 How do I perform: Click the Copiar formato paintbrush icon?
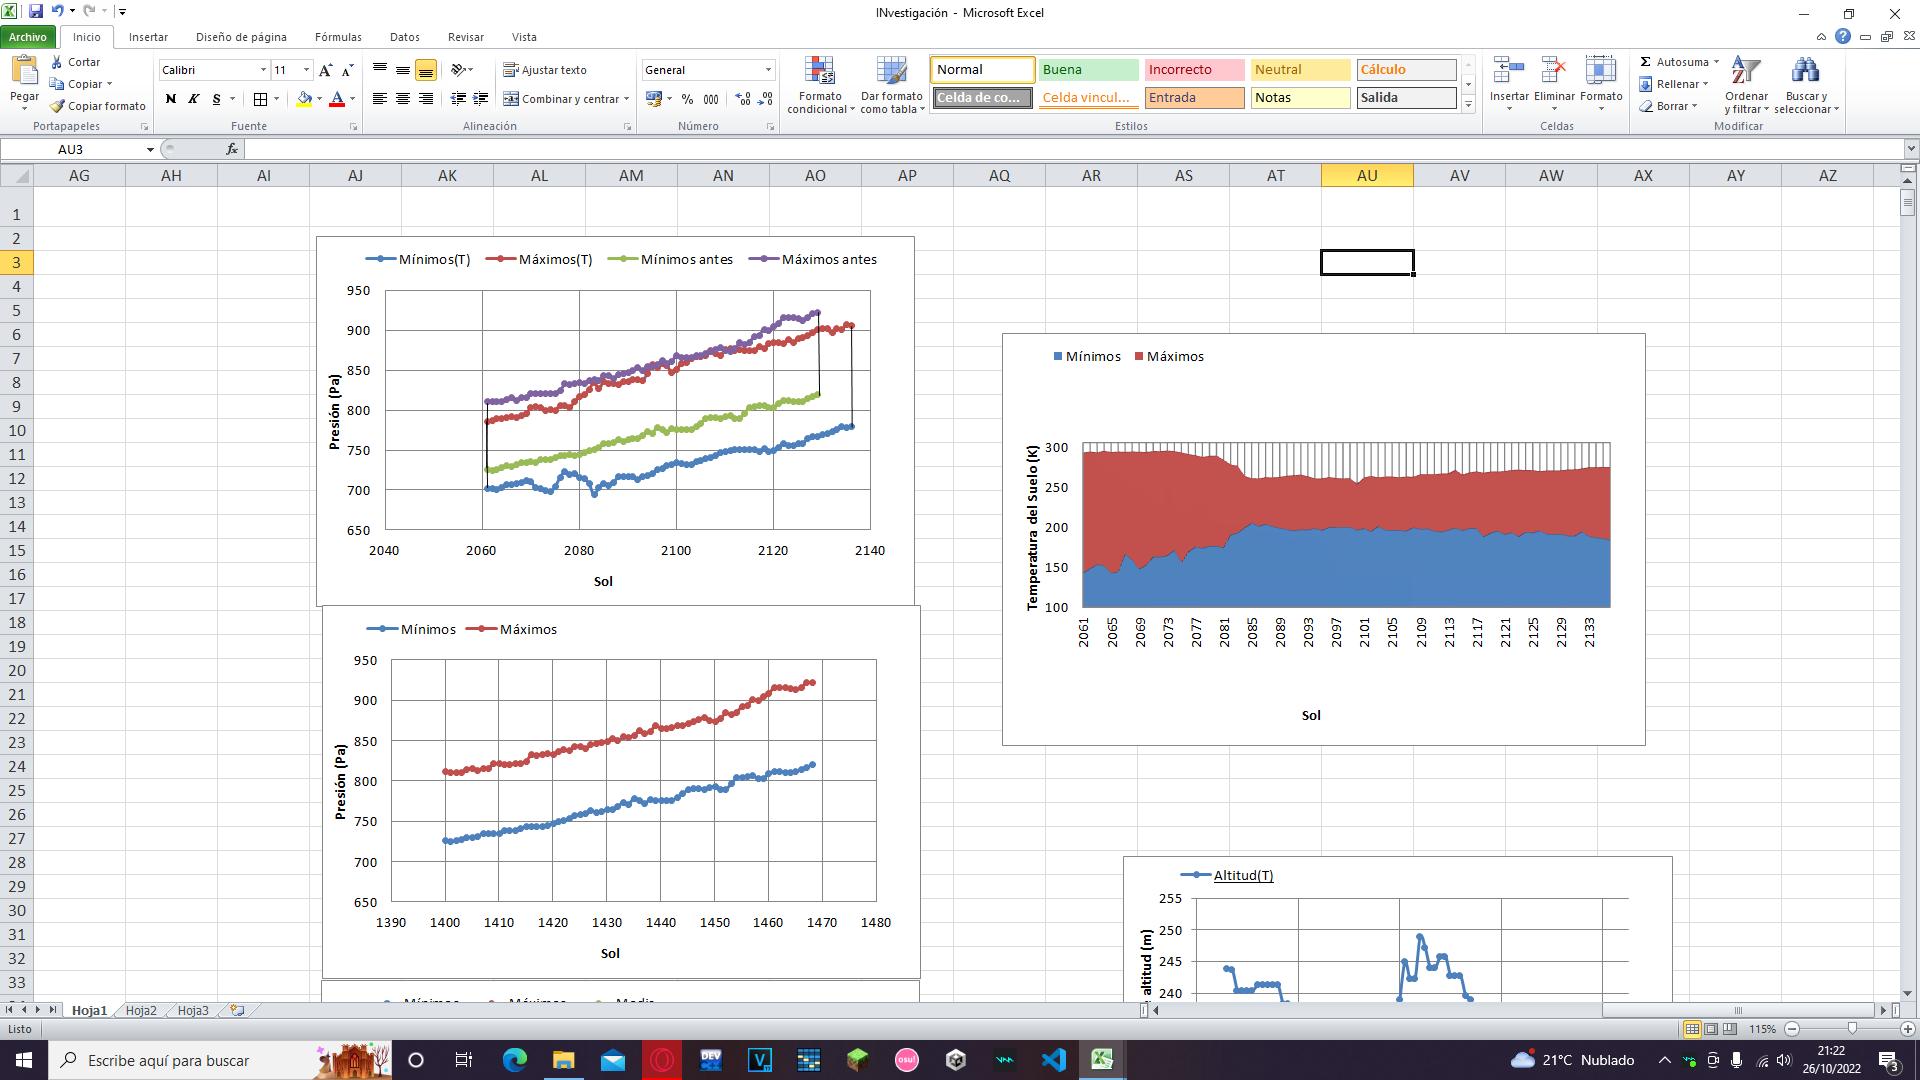[58, 106]
